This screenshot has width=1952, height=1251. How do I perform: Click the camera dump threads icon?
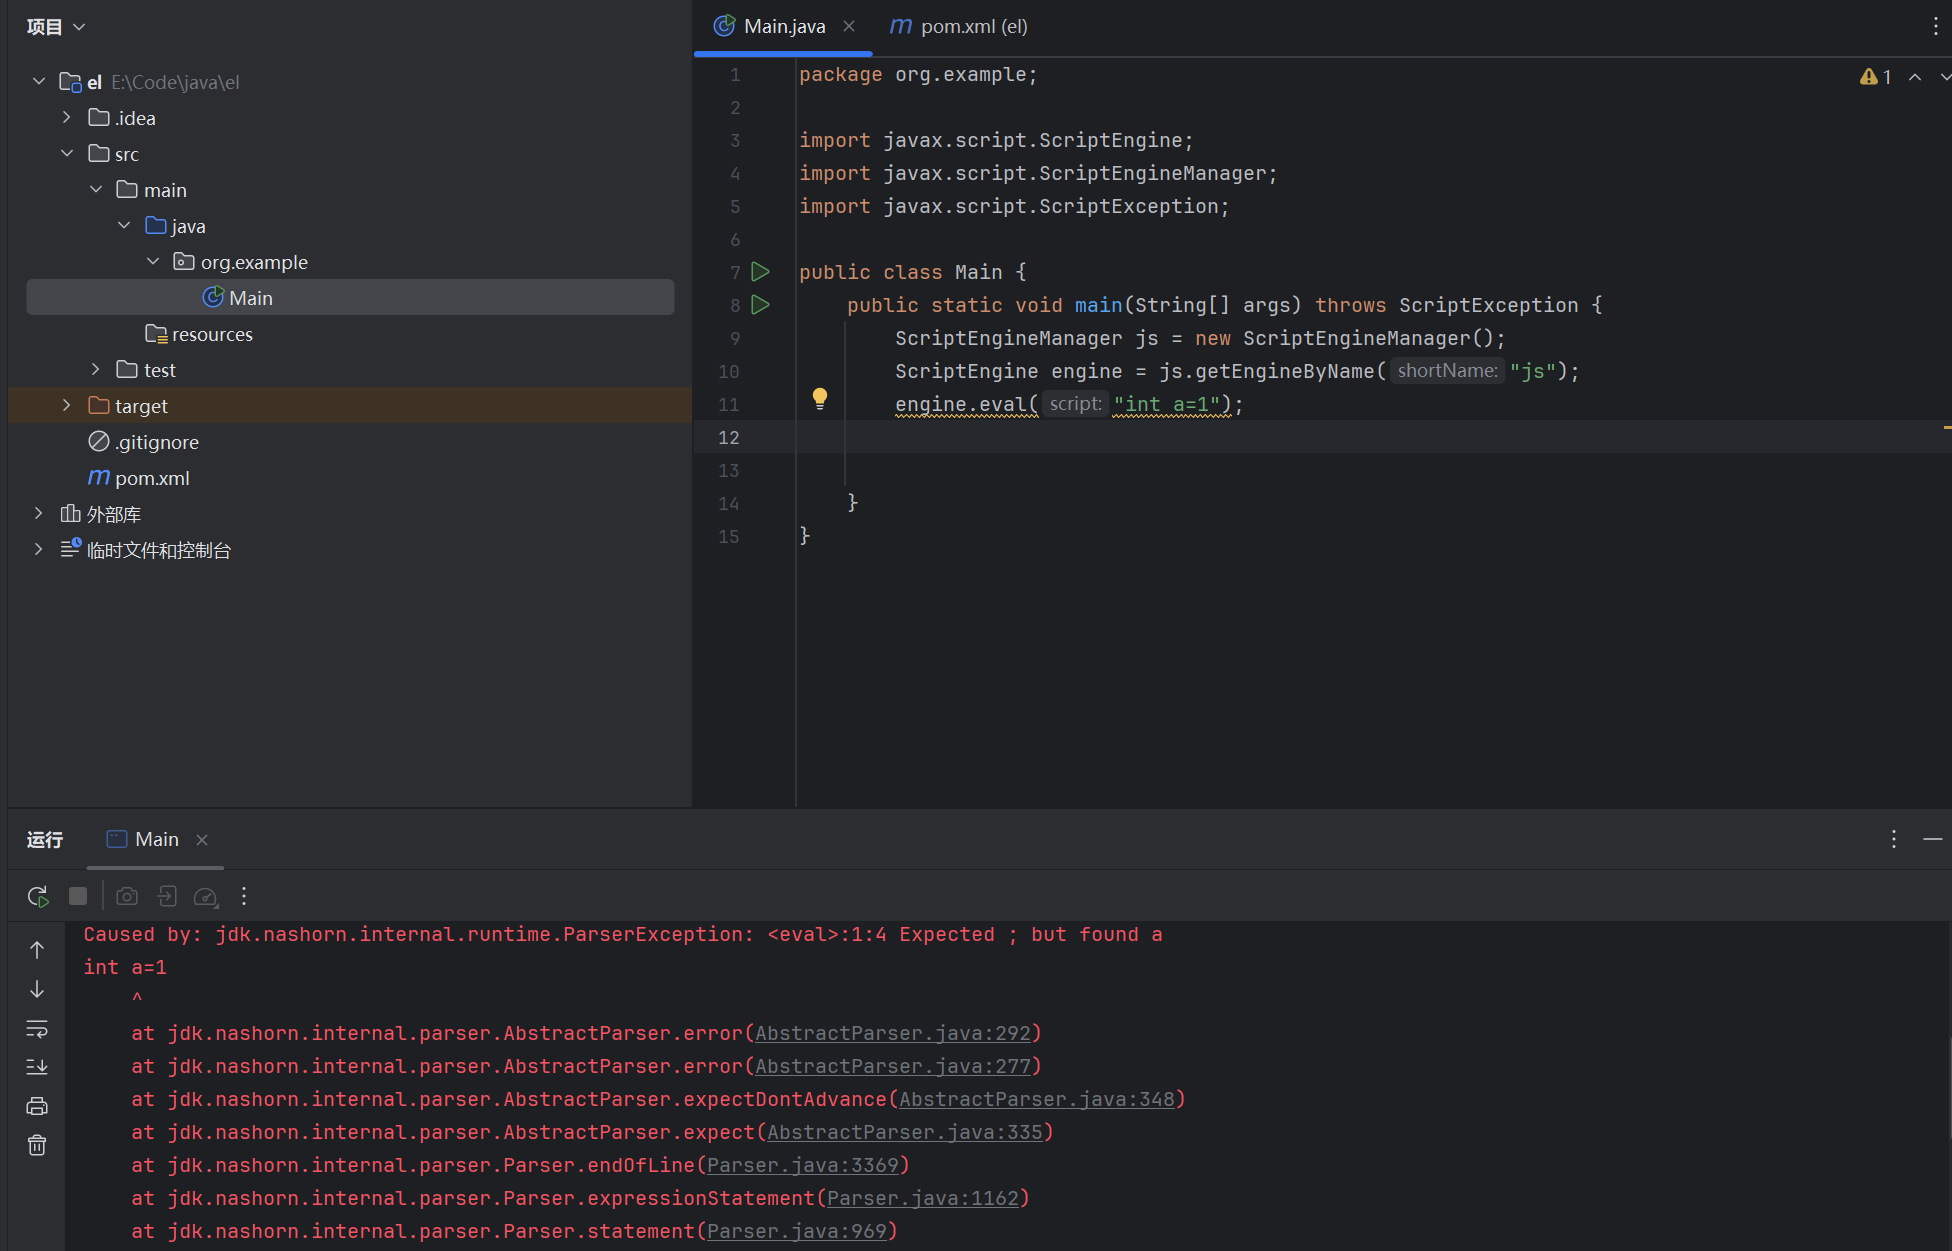(x=127, y=896)
